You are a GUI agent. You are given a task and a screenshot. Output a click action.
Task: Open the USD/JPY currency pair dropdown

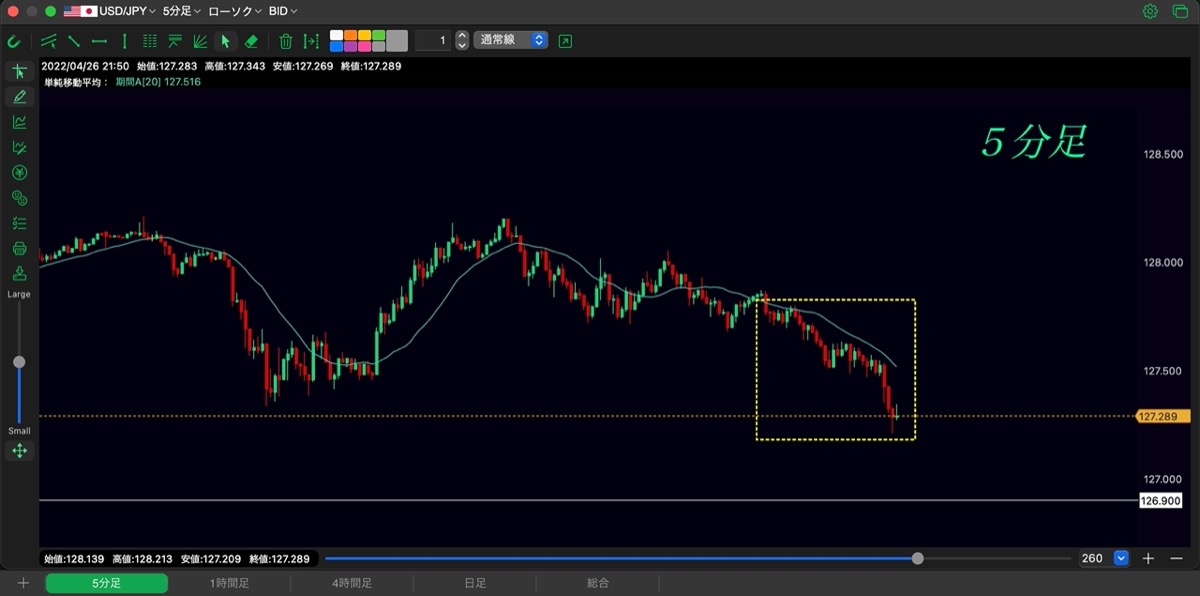[x=110, y=11]
